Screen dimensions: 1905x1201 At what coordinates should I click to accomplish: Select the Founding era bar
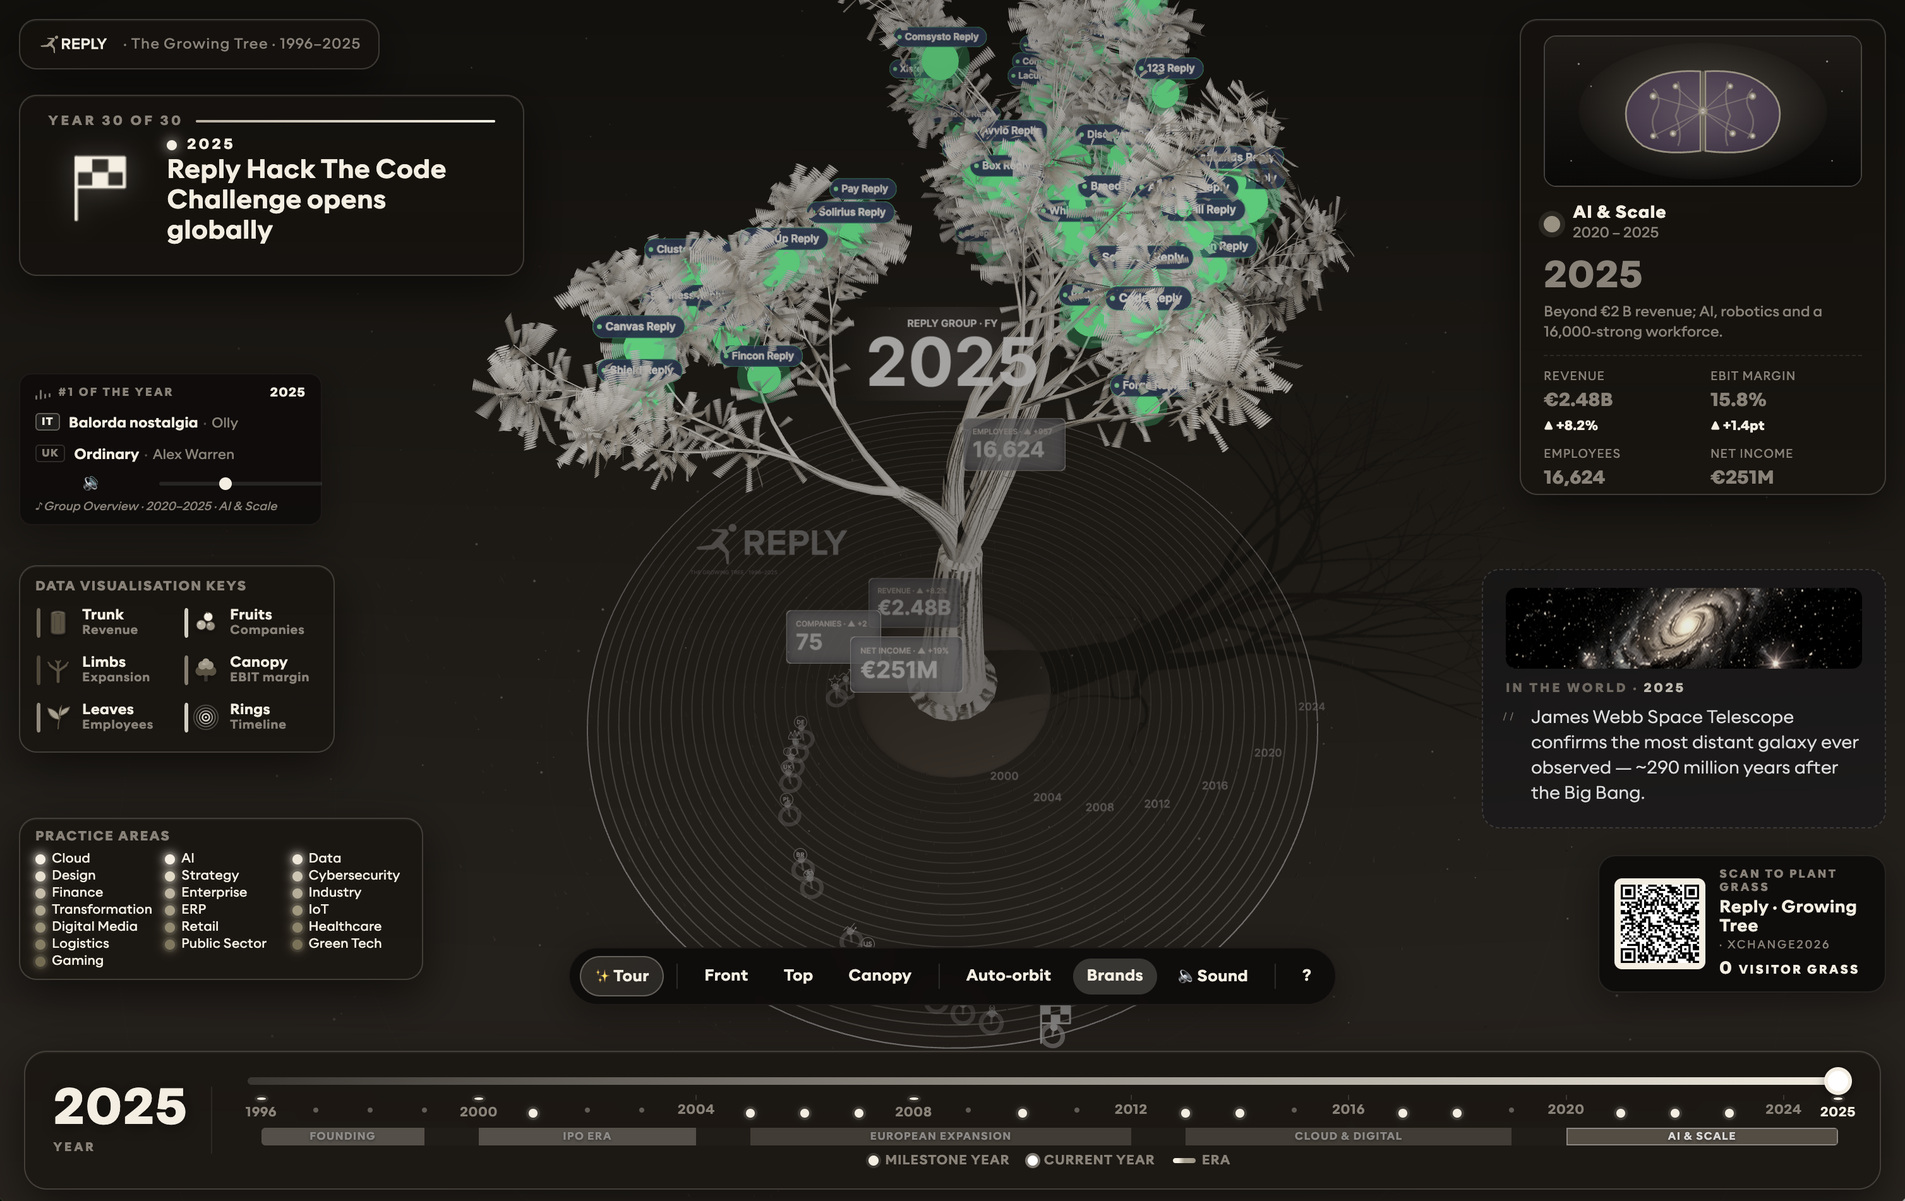(x=342, y=1136)
